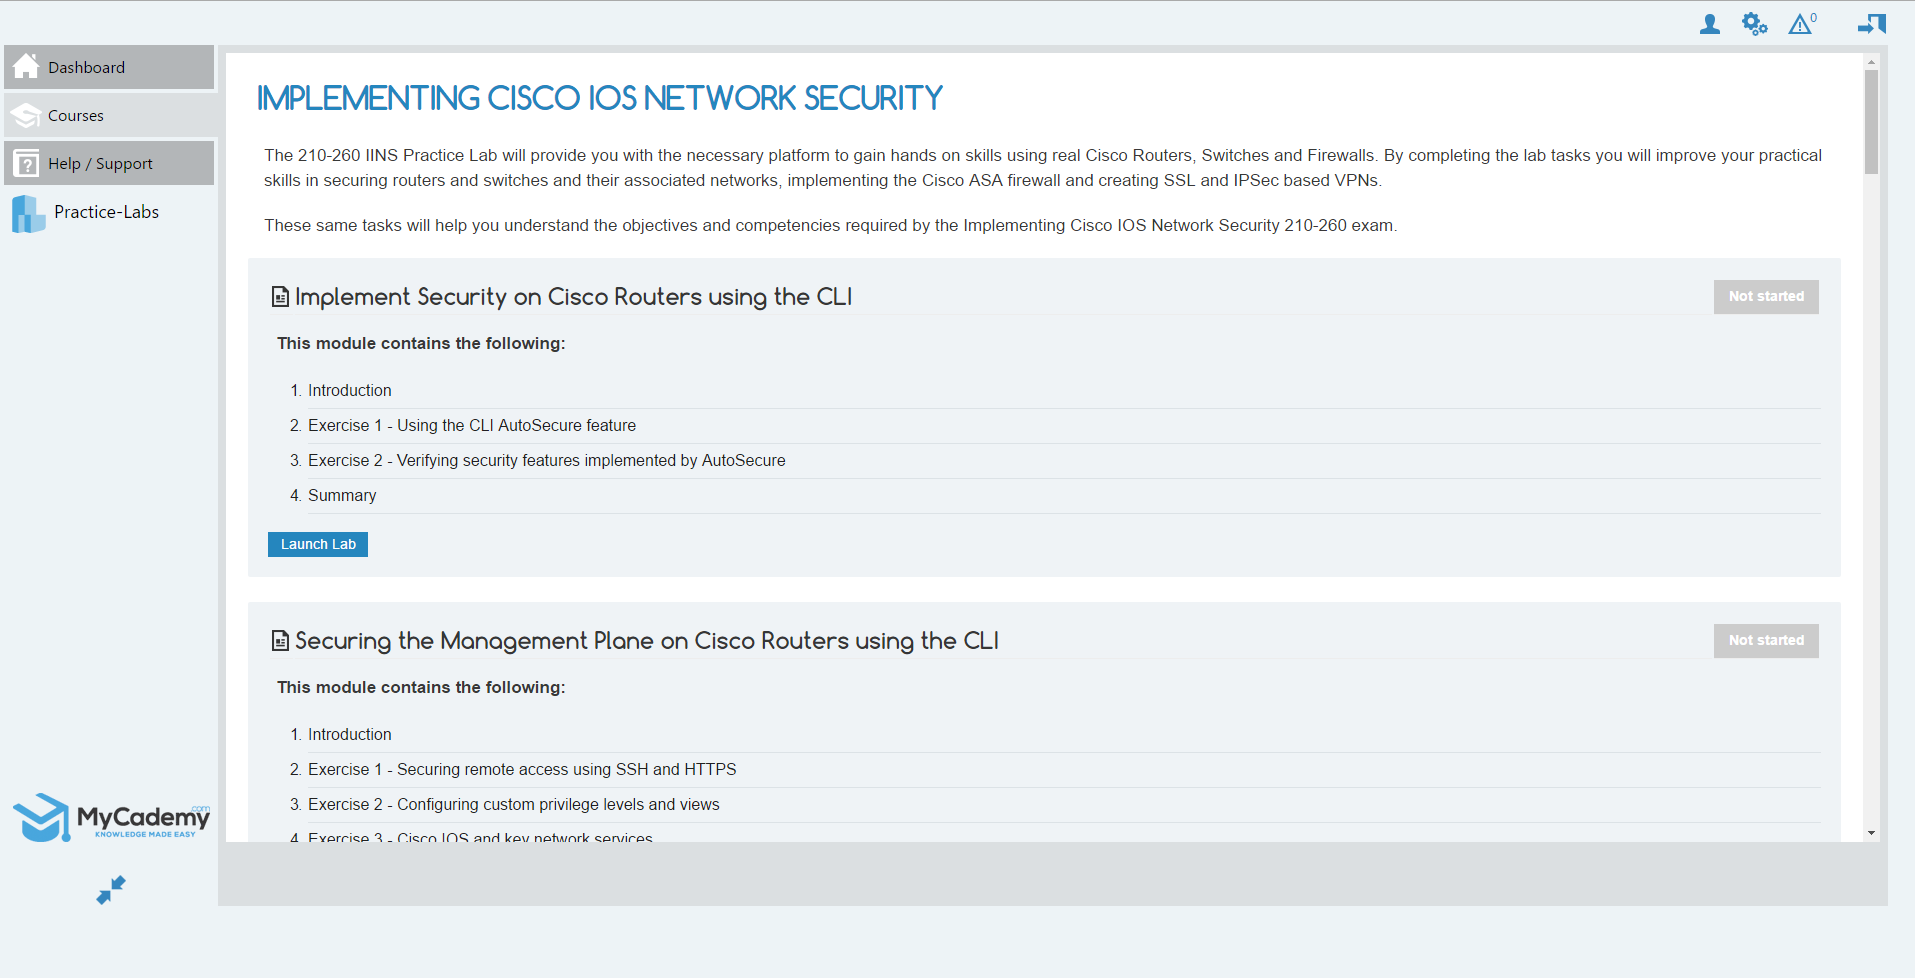Click the Launch Lab button

[x=317, y=544]
